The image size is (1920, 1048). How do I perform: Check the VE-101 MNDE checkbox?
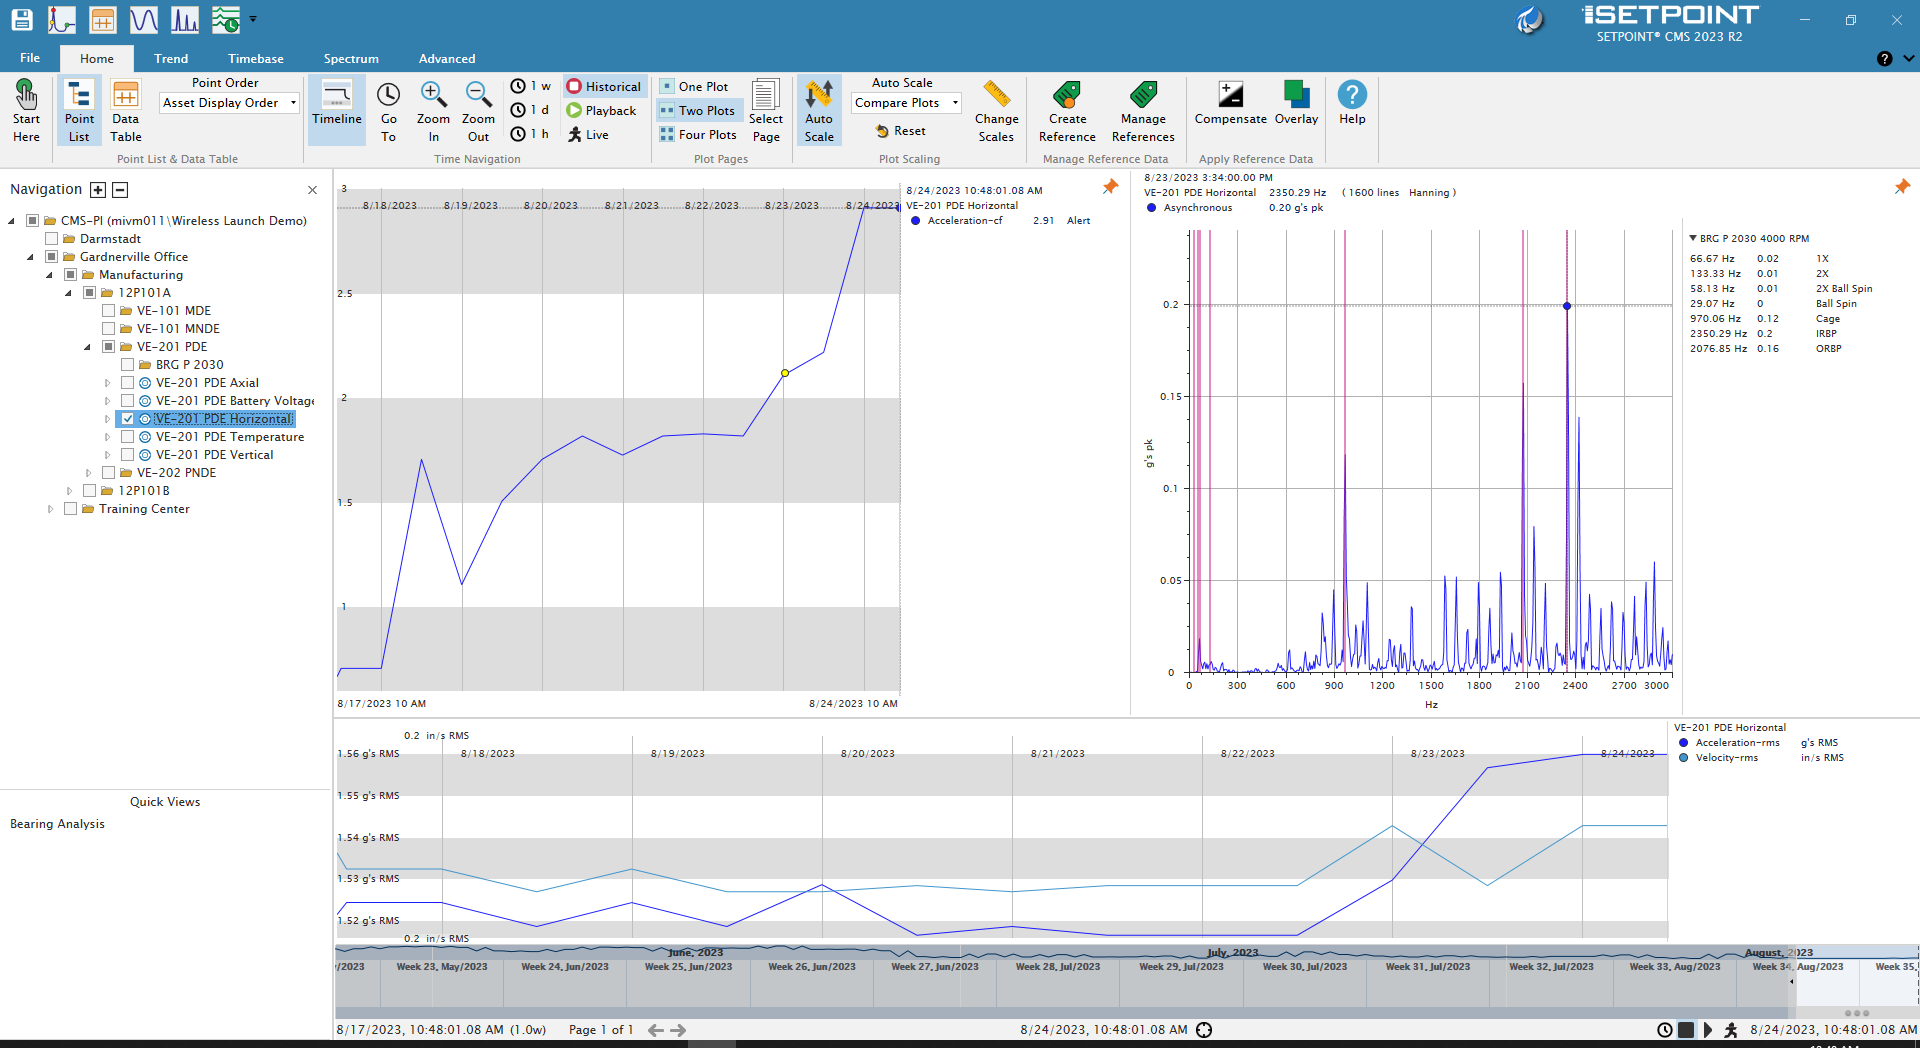pos(108,329)
